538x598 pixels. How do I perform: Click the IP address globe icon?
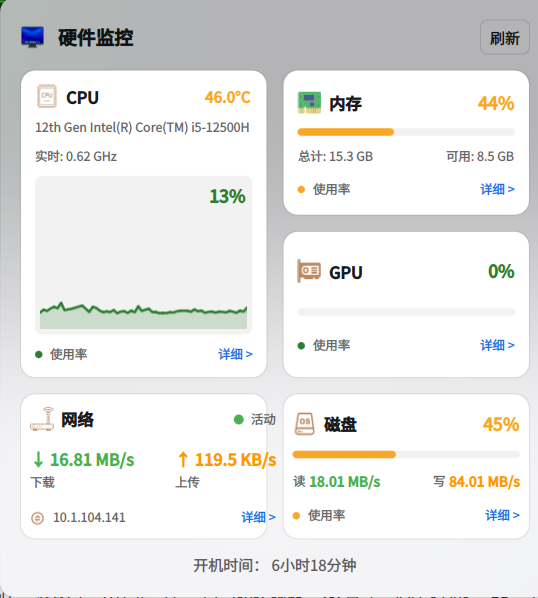pos(37,518)
